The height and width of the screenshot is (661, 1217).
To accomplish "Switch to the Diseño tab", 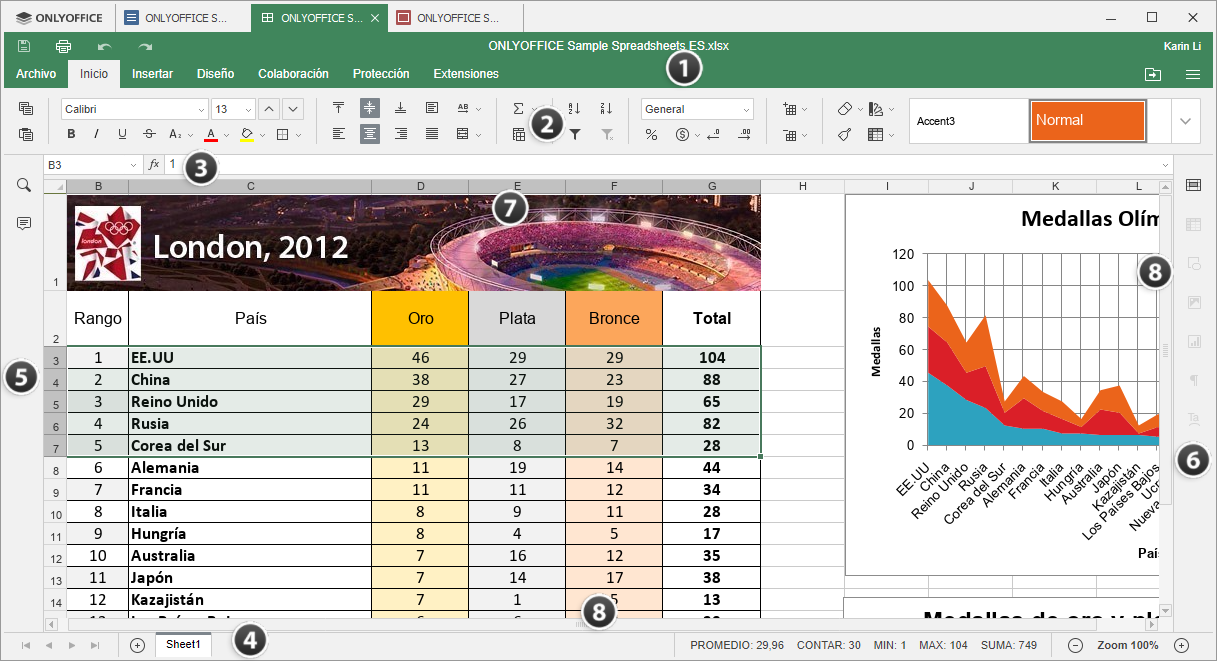I will pos(216,74).
